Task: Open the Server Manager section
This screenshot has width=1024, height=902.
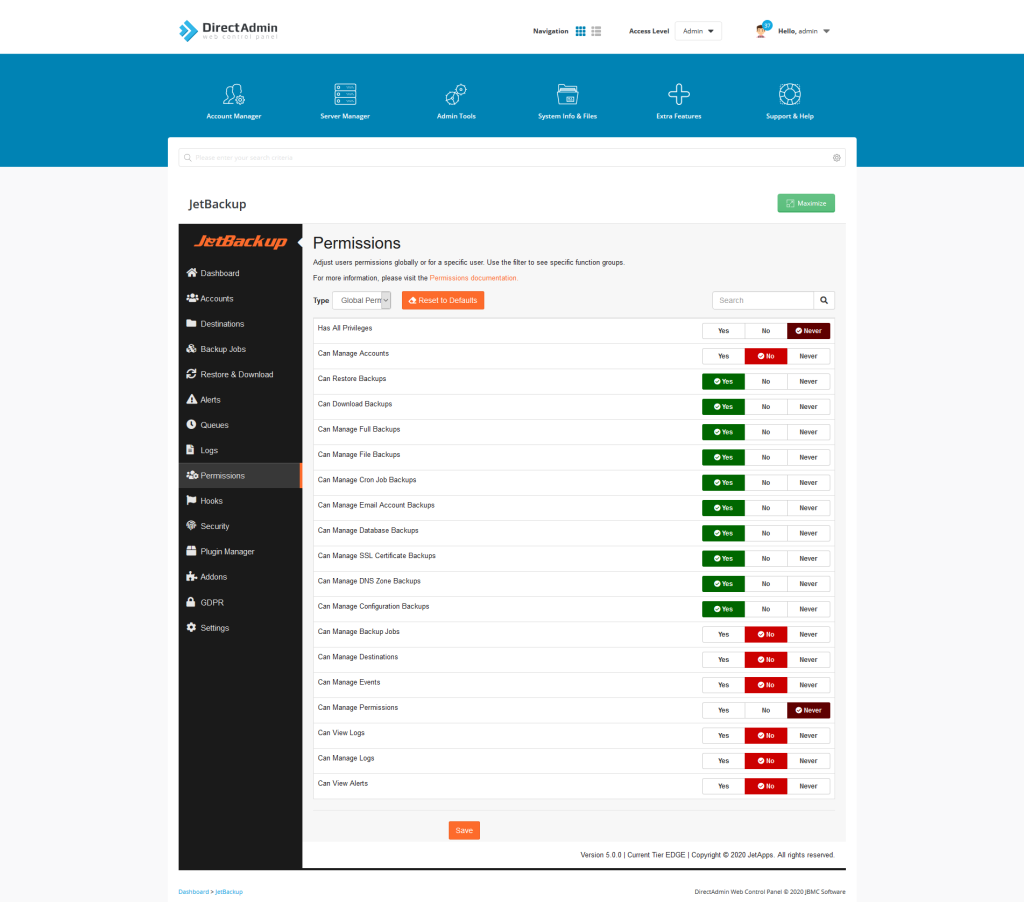Action: pos(345,100)
